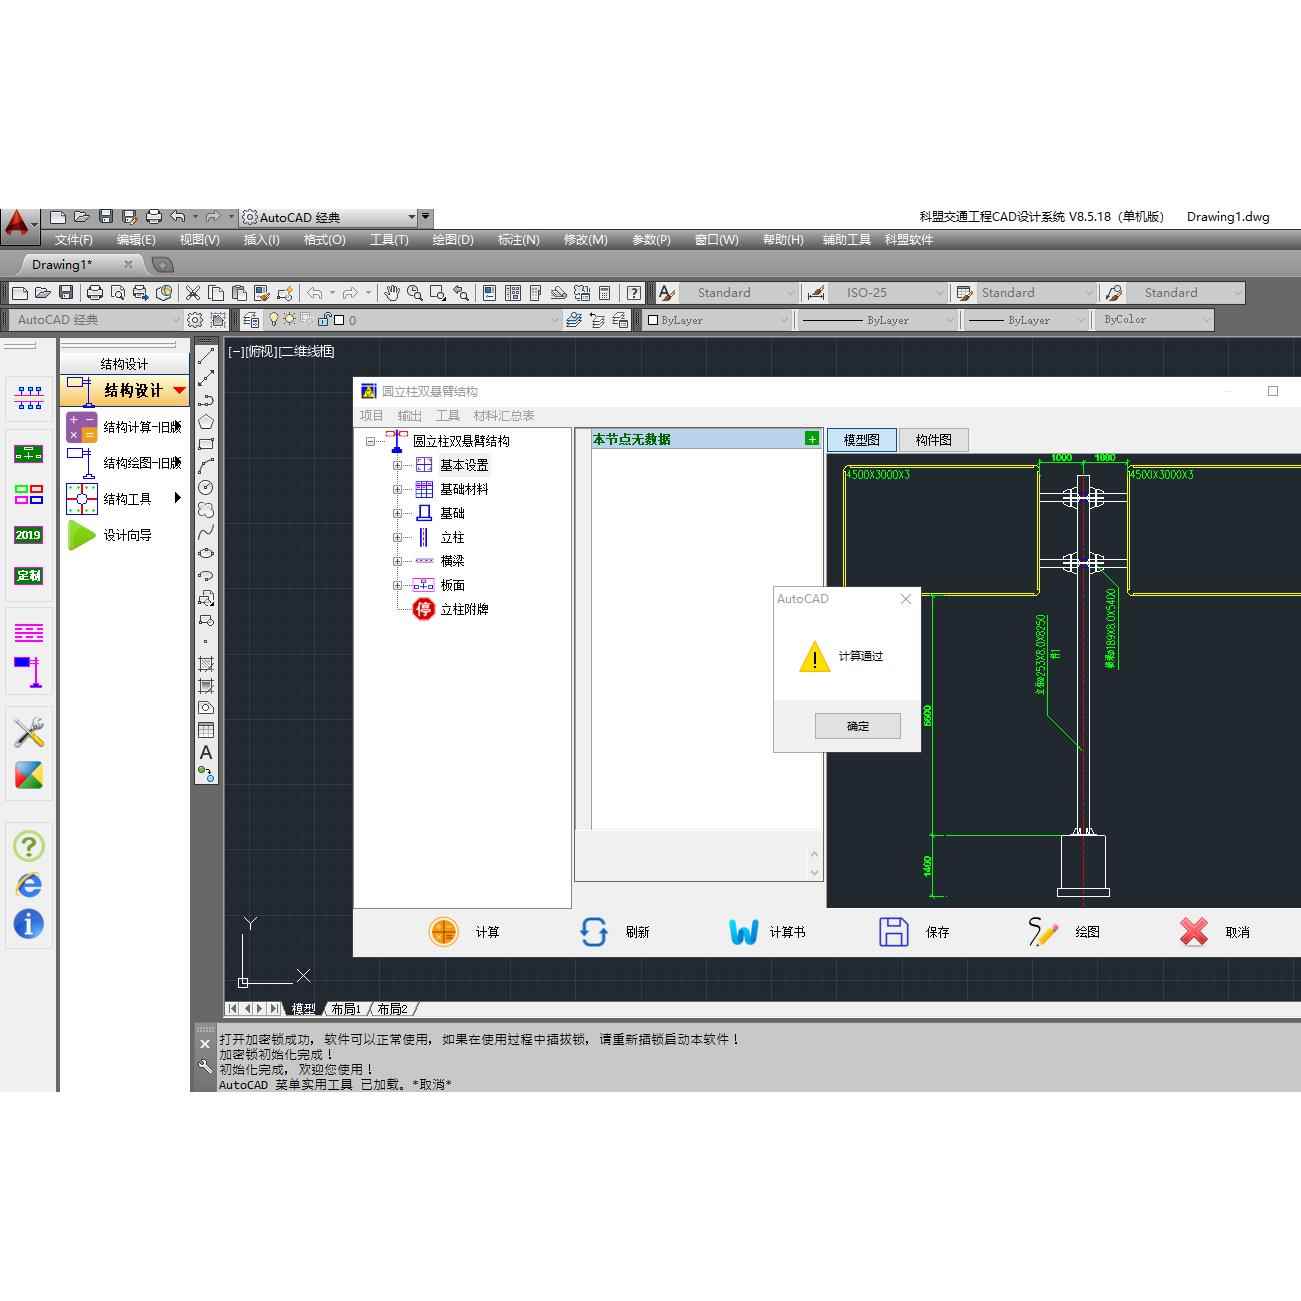Open the 绘图(D) menu
The height and width of the screenshot is (1301, 1301).
pyautogui.click(x=453, y=240)
